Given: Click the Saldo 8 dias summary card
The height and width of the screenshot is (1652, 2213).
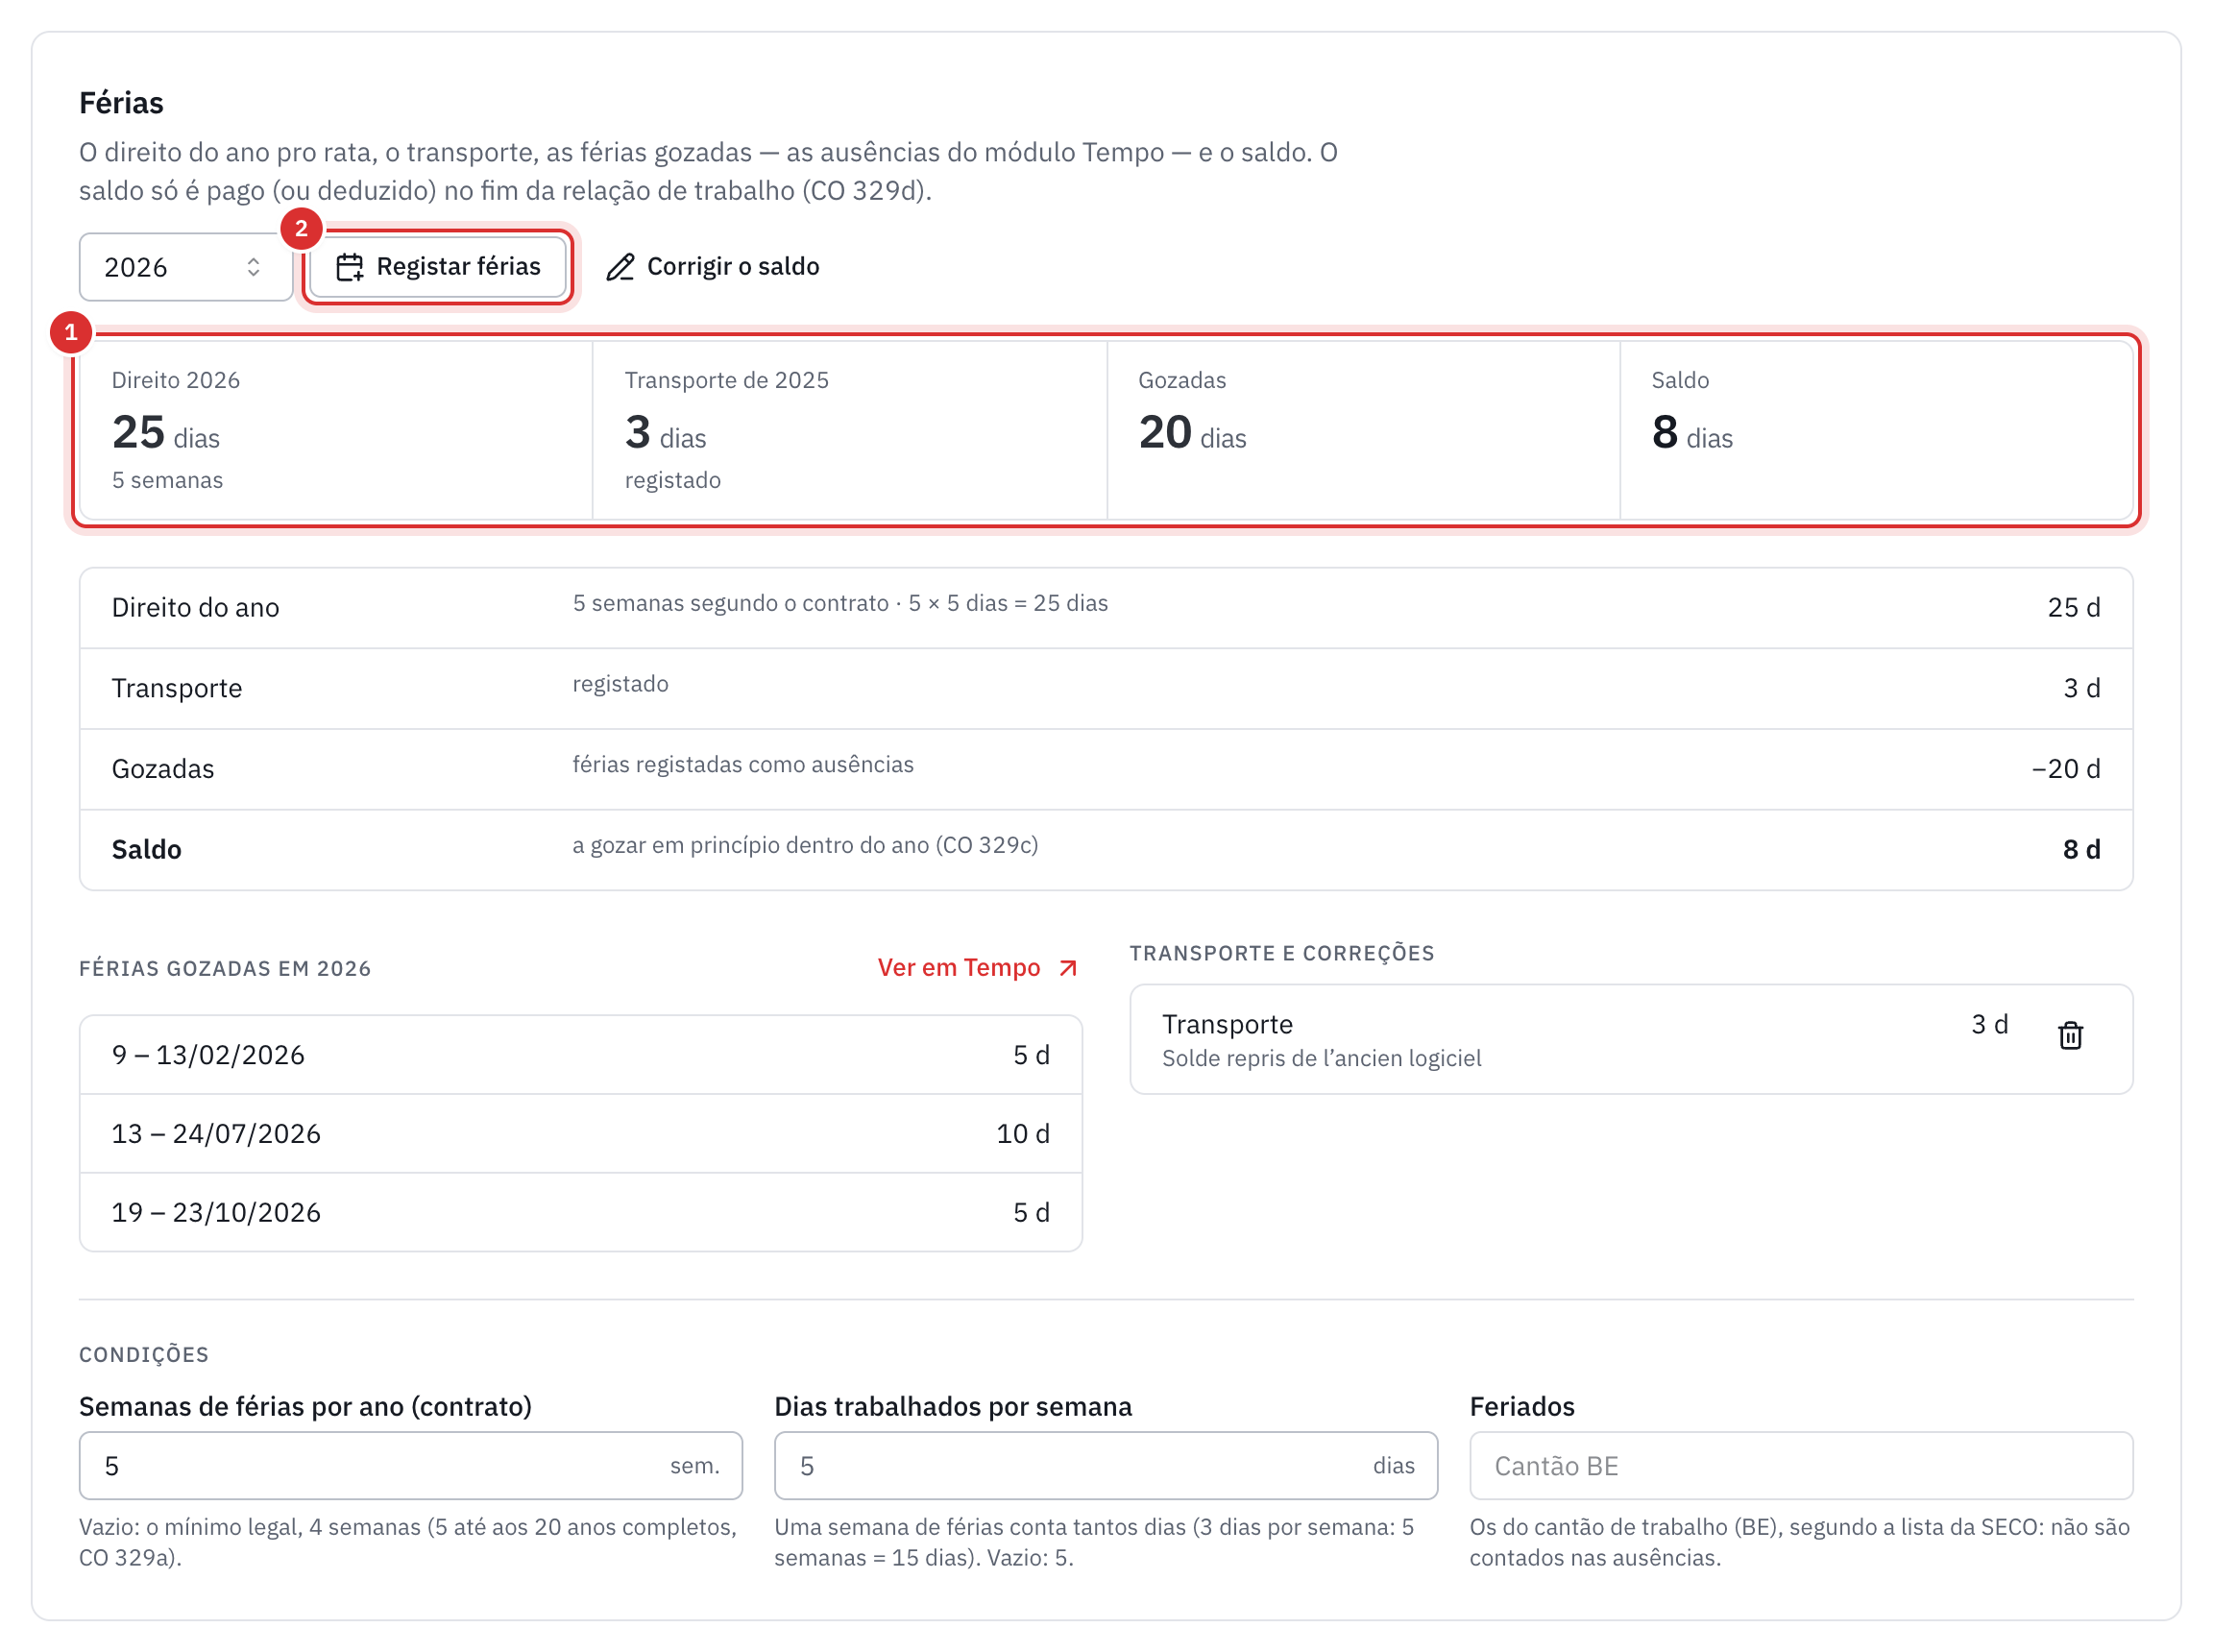Looking at the screenshot, I should pyautogui.click(x=1876, y=430).
